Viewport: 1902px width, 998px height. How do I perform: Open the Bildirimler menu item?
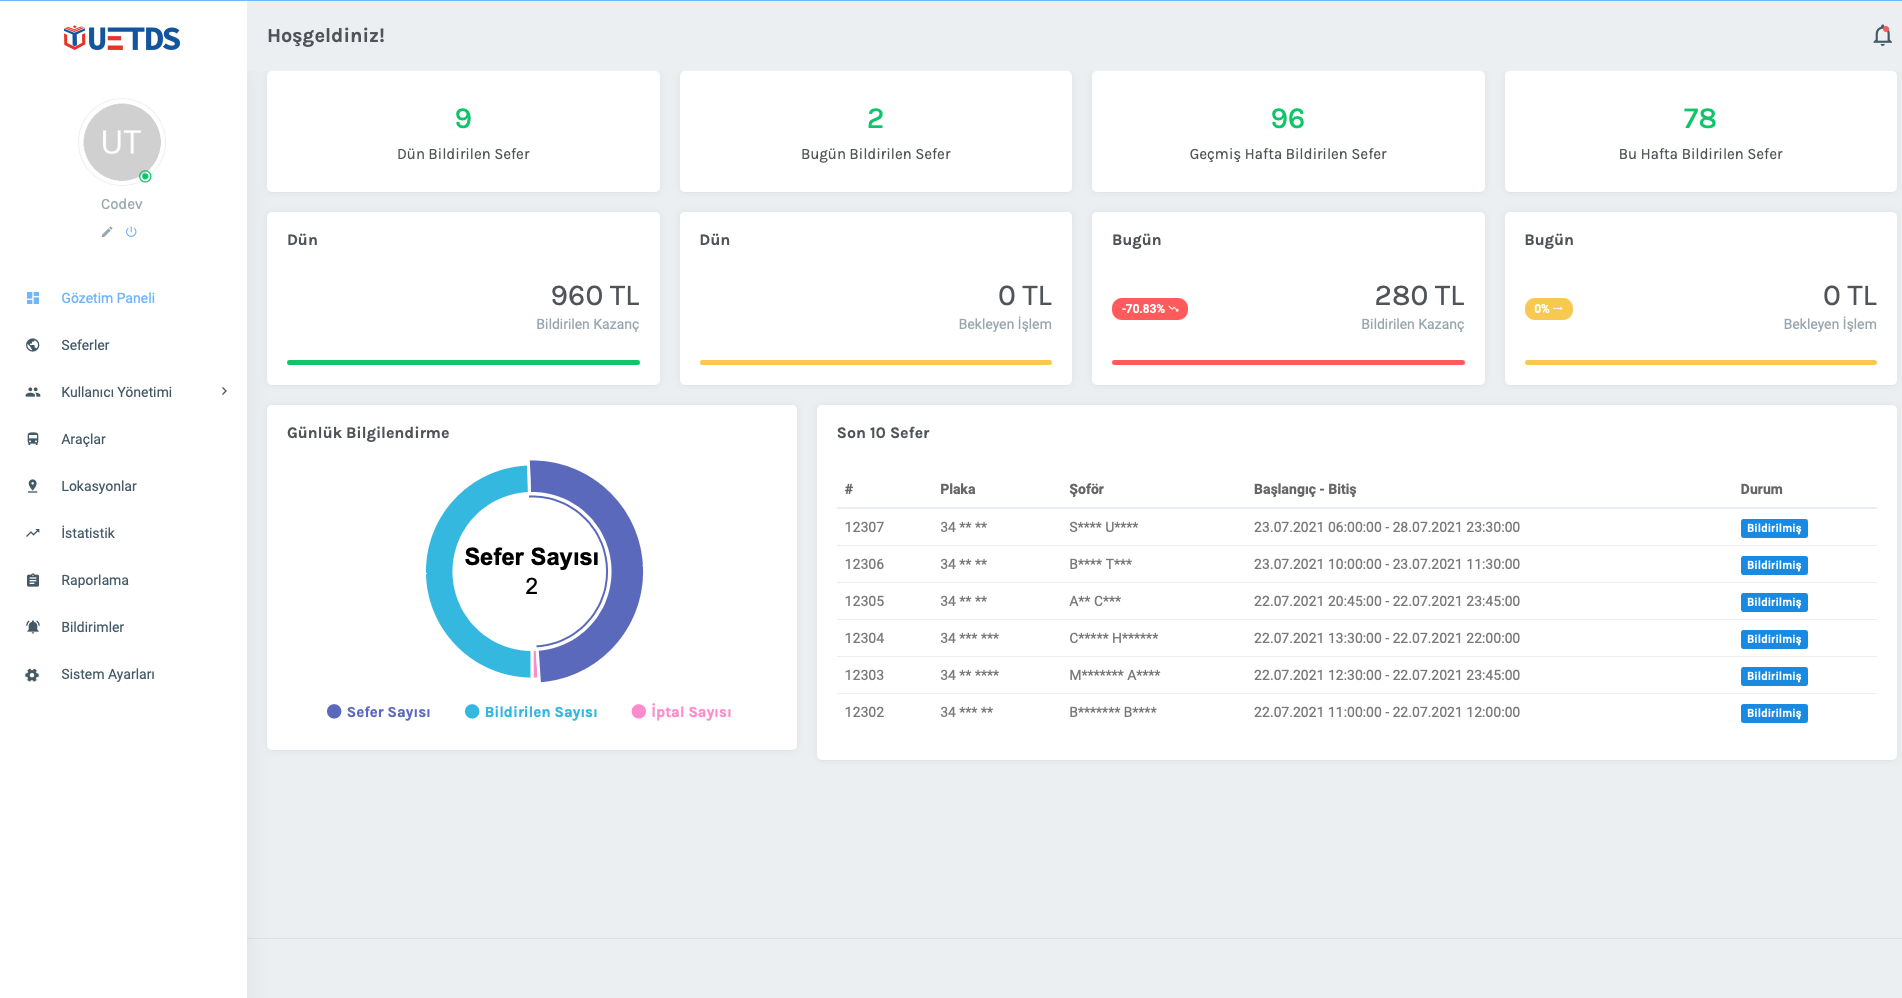coord(92,627)
